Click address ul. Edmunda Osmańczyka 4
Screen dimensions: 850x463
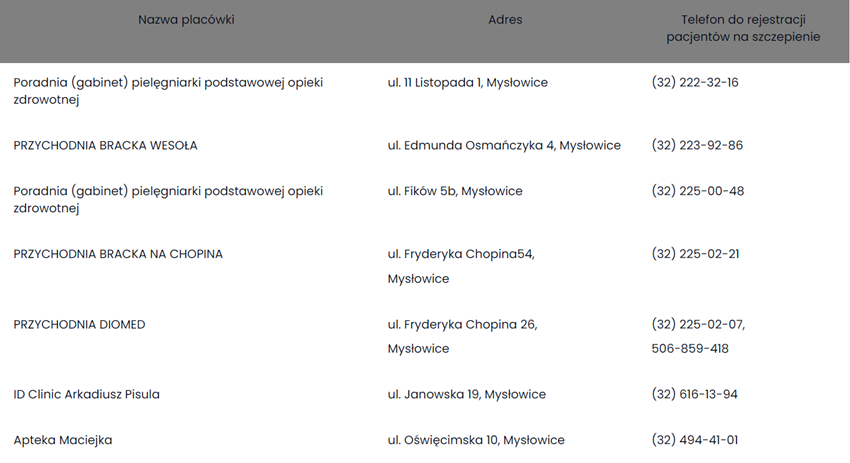pos(504,145)
